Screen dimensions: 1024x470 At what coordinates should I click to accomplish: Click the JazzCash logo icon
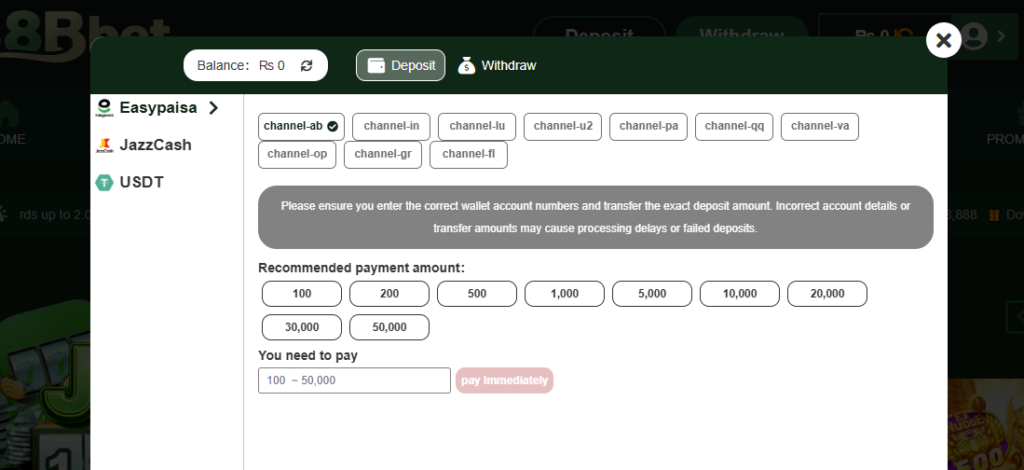[104, 145]
